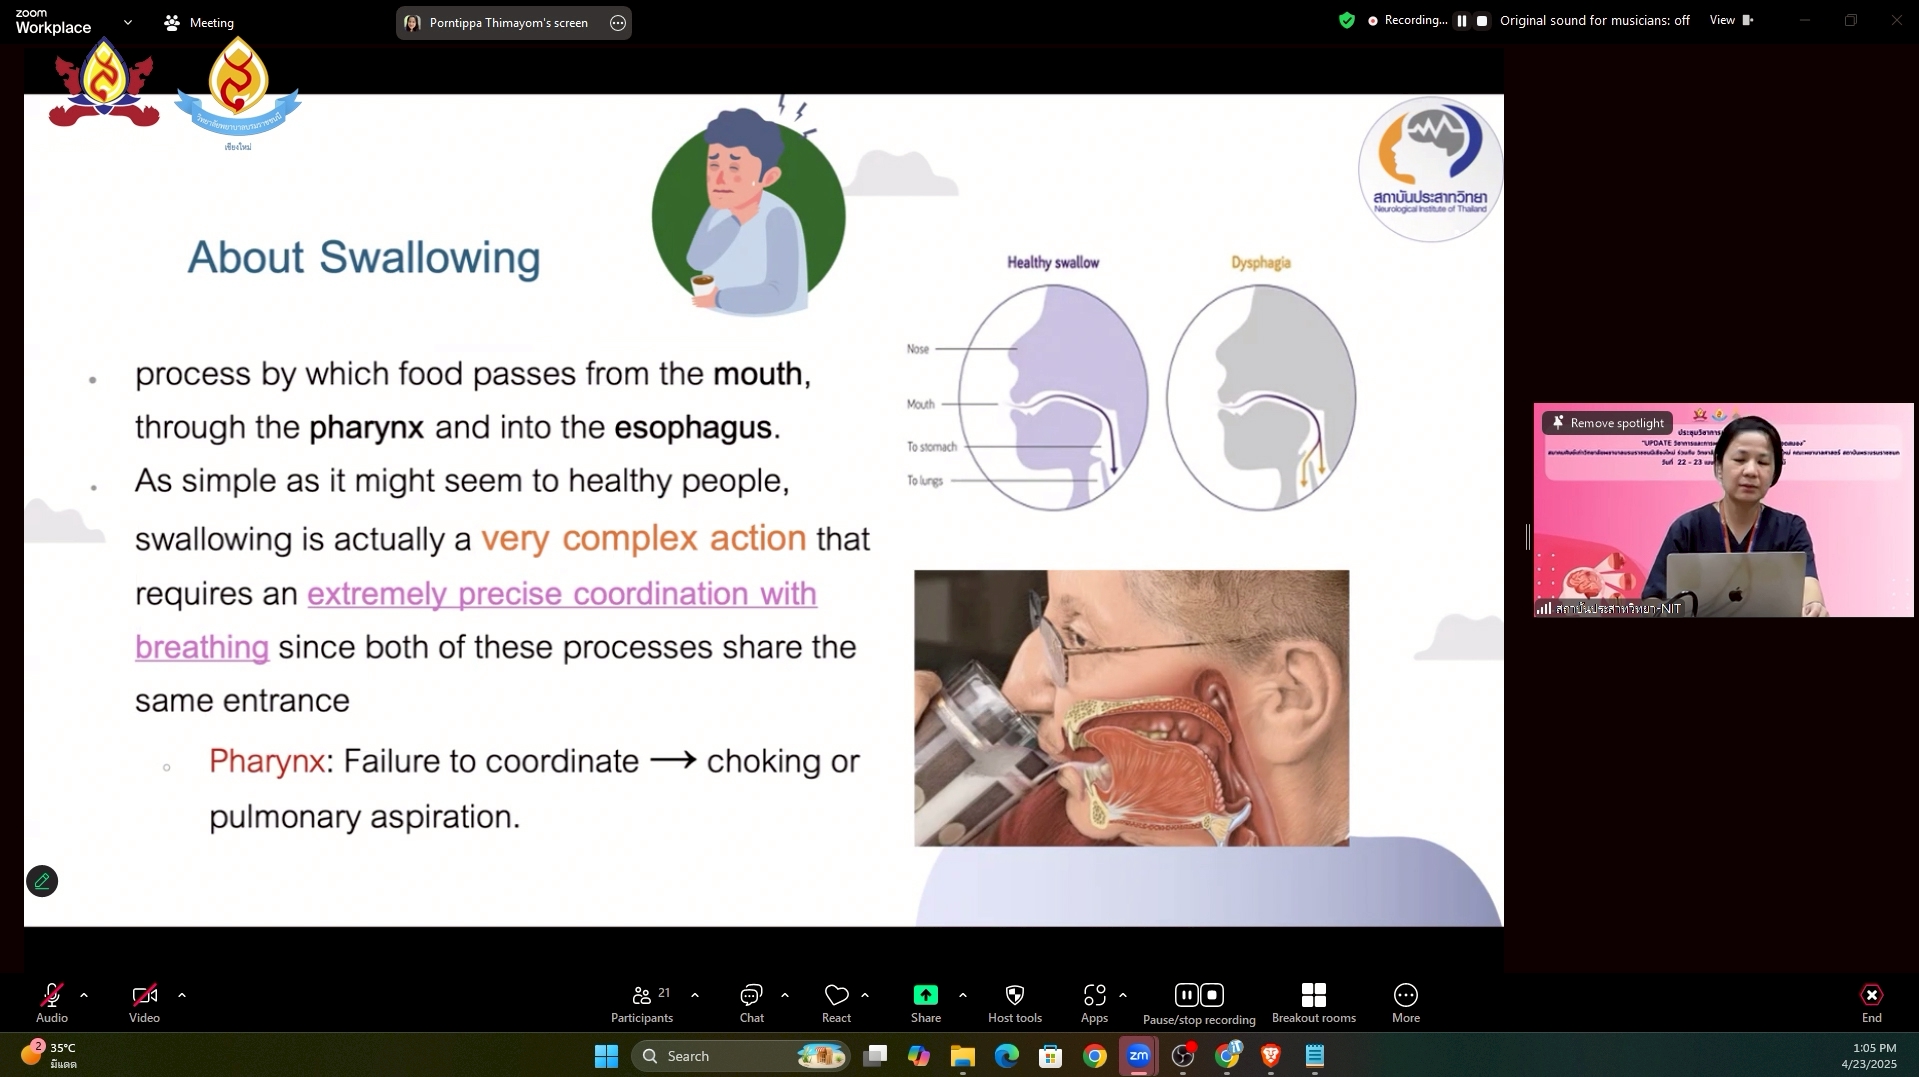Expand the audio options chevron
The width and height of the screenshot is (1919, 1077).
(x=84, y=995)
